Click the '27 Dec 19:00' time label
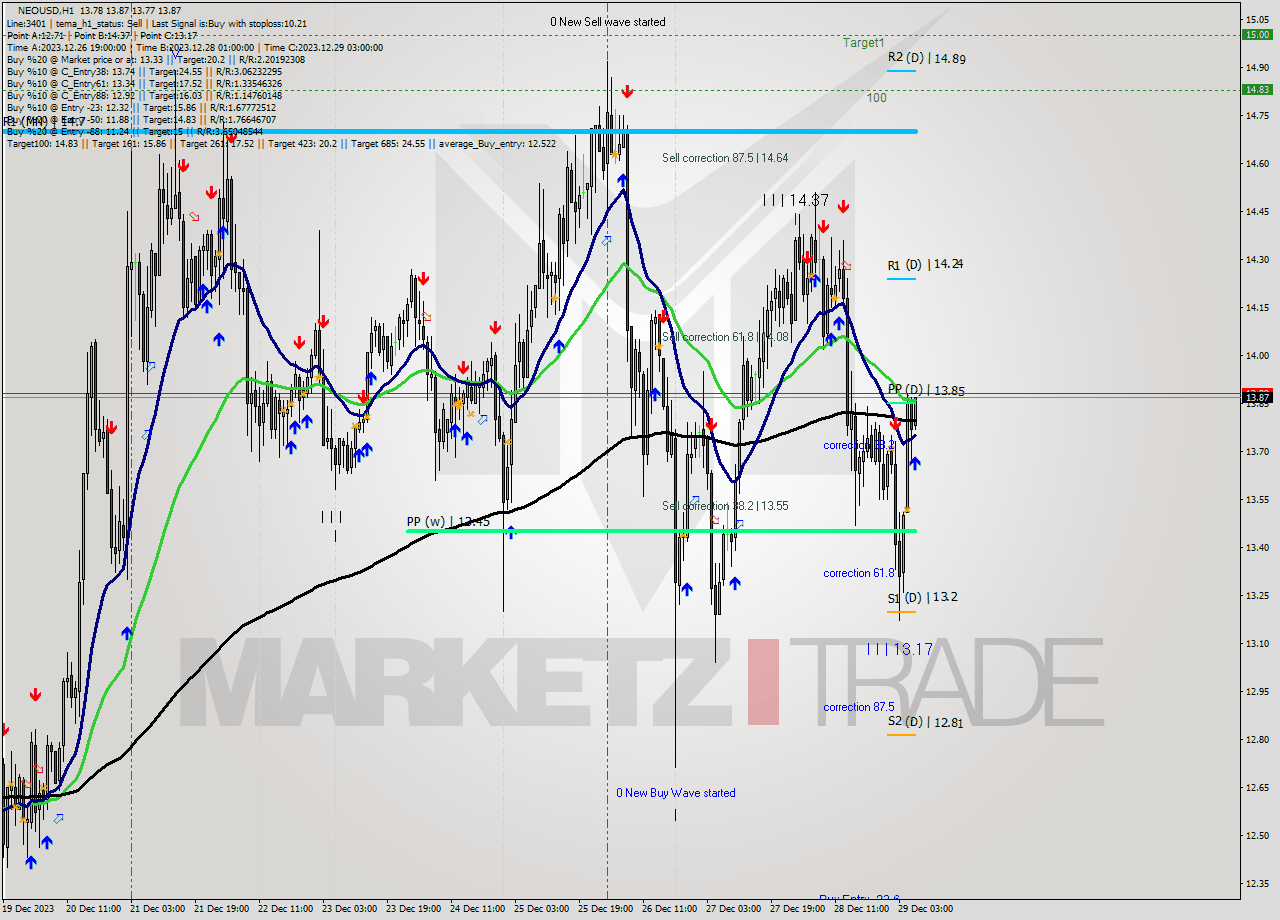The image size is (1280, 920). click(x=798, y=909)
